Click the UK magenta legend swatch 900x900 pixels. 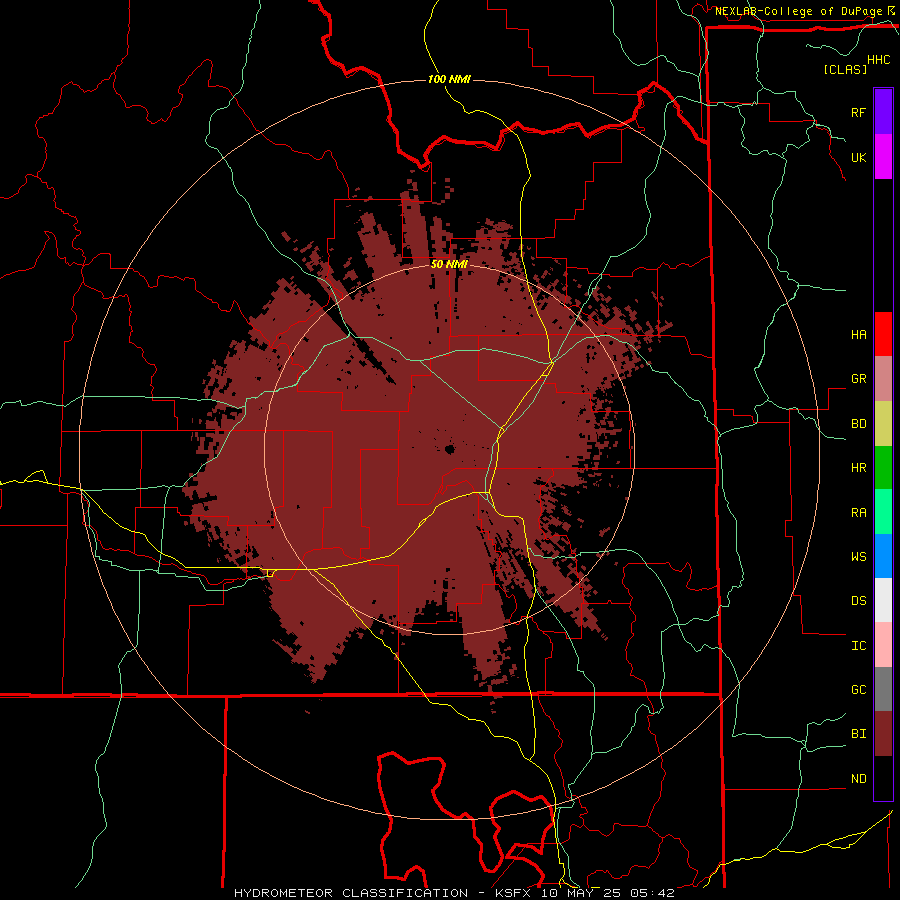click(883, 157)
